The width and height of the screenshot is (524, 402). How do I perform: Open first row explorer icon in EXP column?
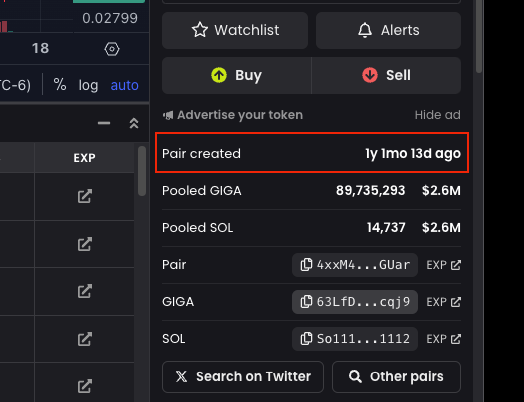85,196
